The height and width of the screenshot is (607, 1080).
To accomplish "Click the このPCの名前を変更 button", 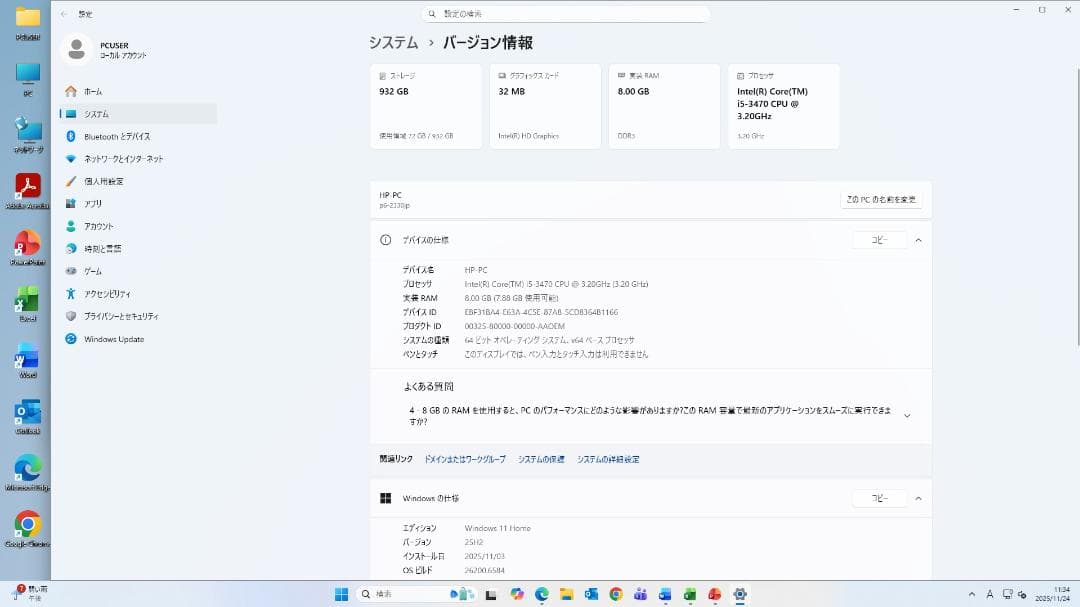I will [x=880, y=199].
